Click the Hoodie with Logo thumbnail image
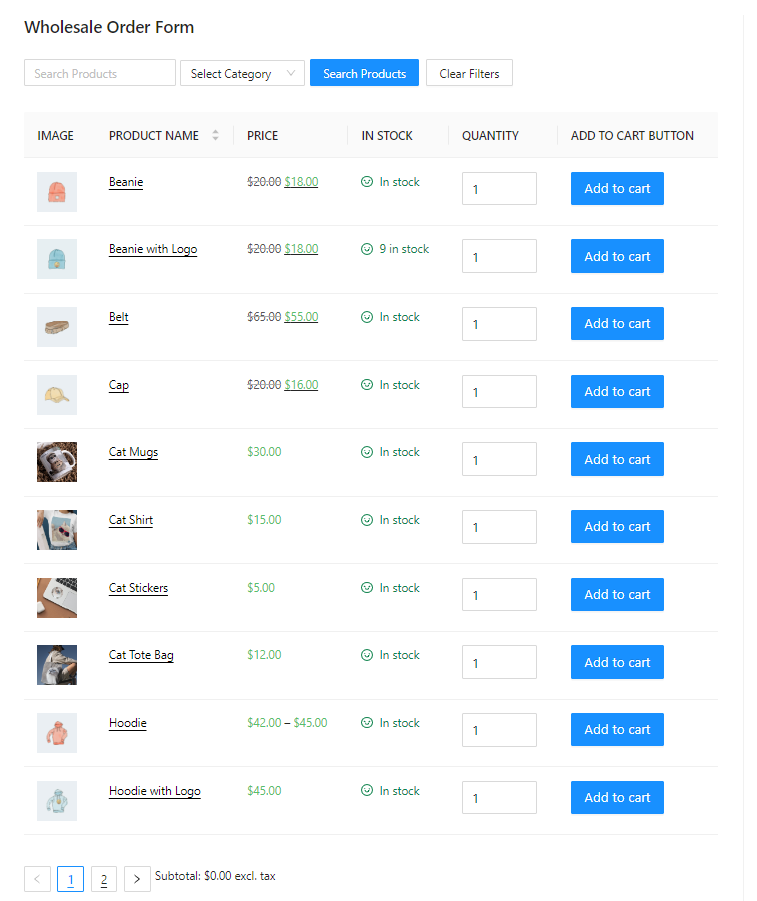757x901 pixels. point(57,800)
